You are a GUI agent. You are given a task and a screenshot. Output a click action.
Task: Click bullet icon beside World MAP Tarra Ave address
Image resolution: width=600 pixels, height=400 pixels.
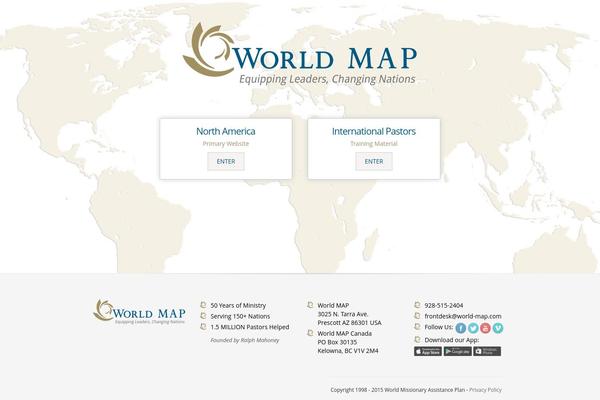310,305
